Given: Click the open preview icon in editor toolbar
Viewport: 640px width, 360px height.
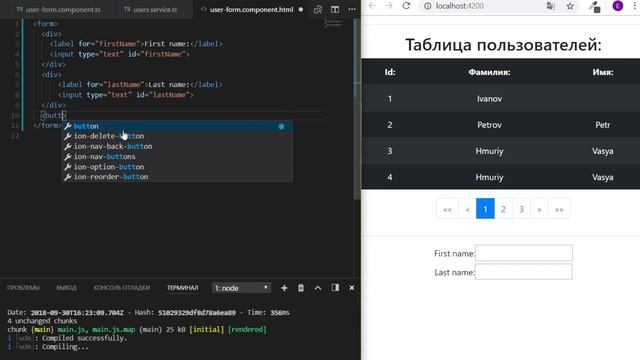Looking at the screenshot, I should point(318,9).
